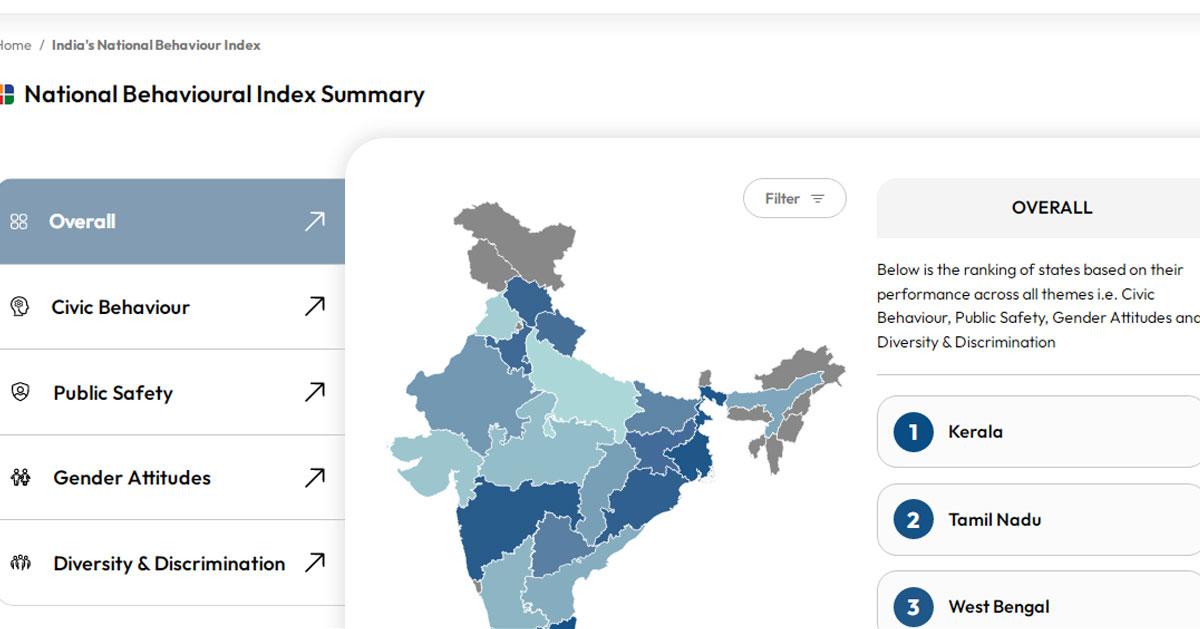Click the arrow icon beside Gender Attitudes
Viewport: 1200px width, 629px height.
[x=313, y=476]
